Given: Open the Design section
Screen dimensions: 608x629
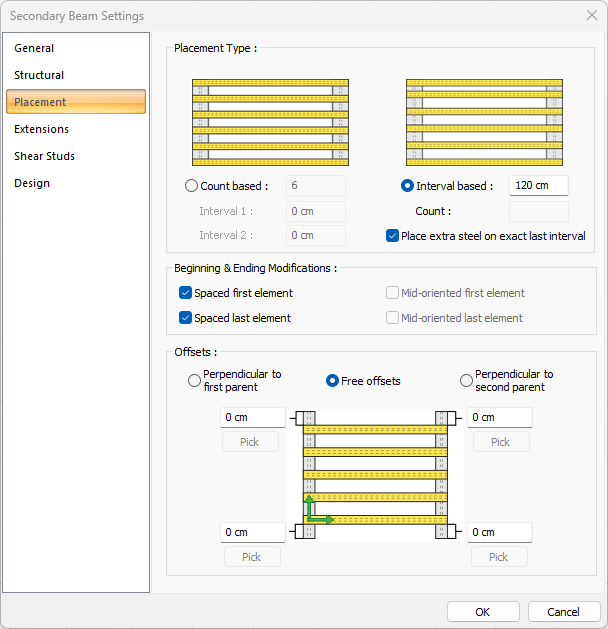Looking at the screenshot, I should [x=32, y=183].
